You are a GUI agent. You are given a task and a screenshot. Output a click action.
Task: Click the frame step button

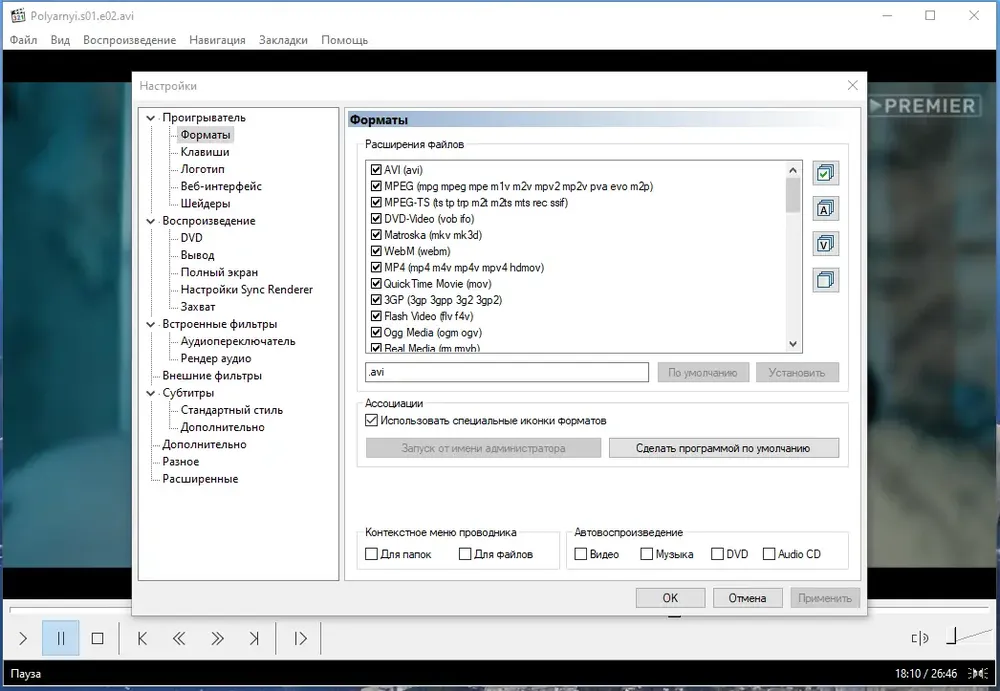coord(300,638)
